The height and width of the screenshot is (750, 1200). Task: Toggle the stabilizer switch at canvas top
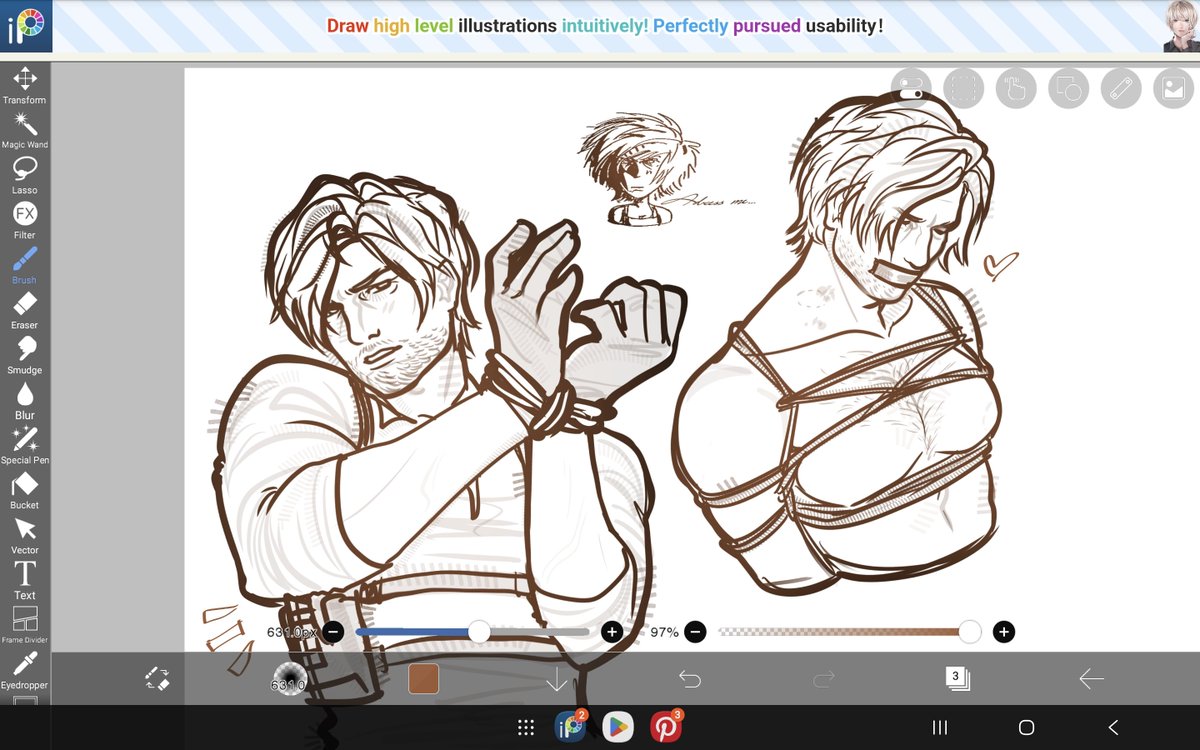909,88
